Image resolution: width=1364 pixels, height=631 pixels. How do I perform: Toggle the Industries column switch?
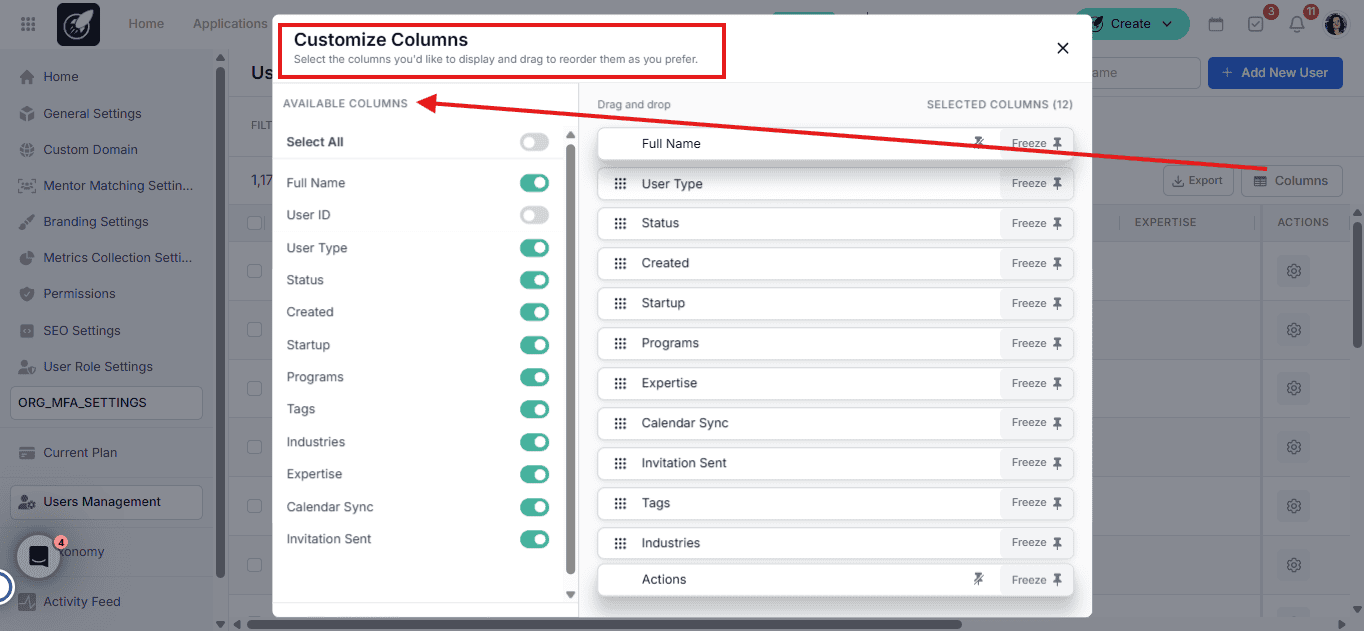tap(534, 442)
